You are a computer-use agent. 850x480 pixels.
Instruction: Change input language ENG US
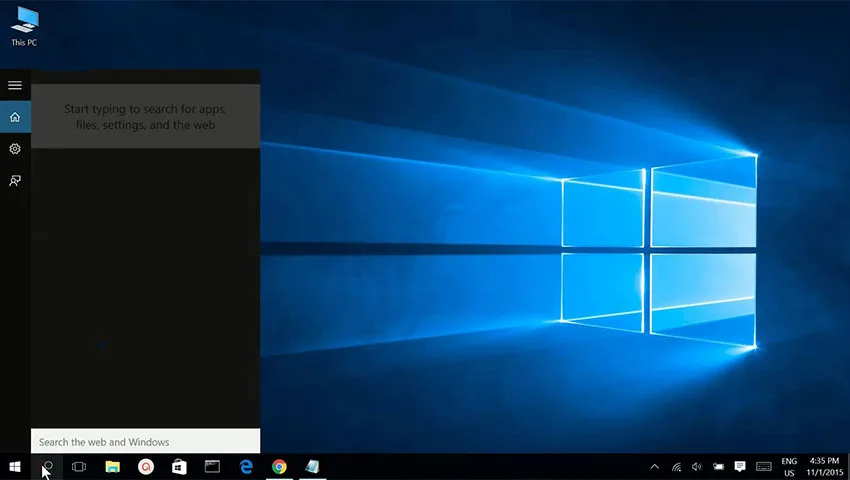pos(789,466)
